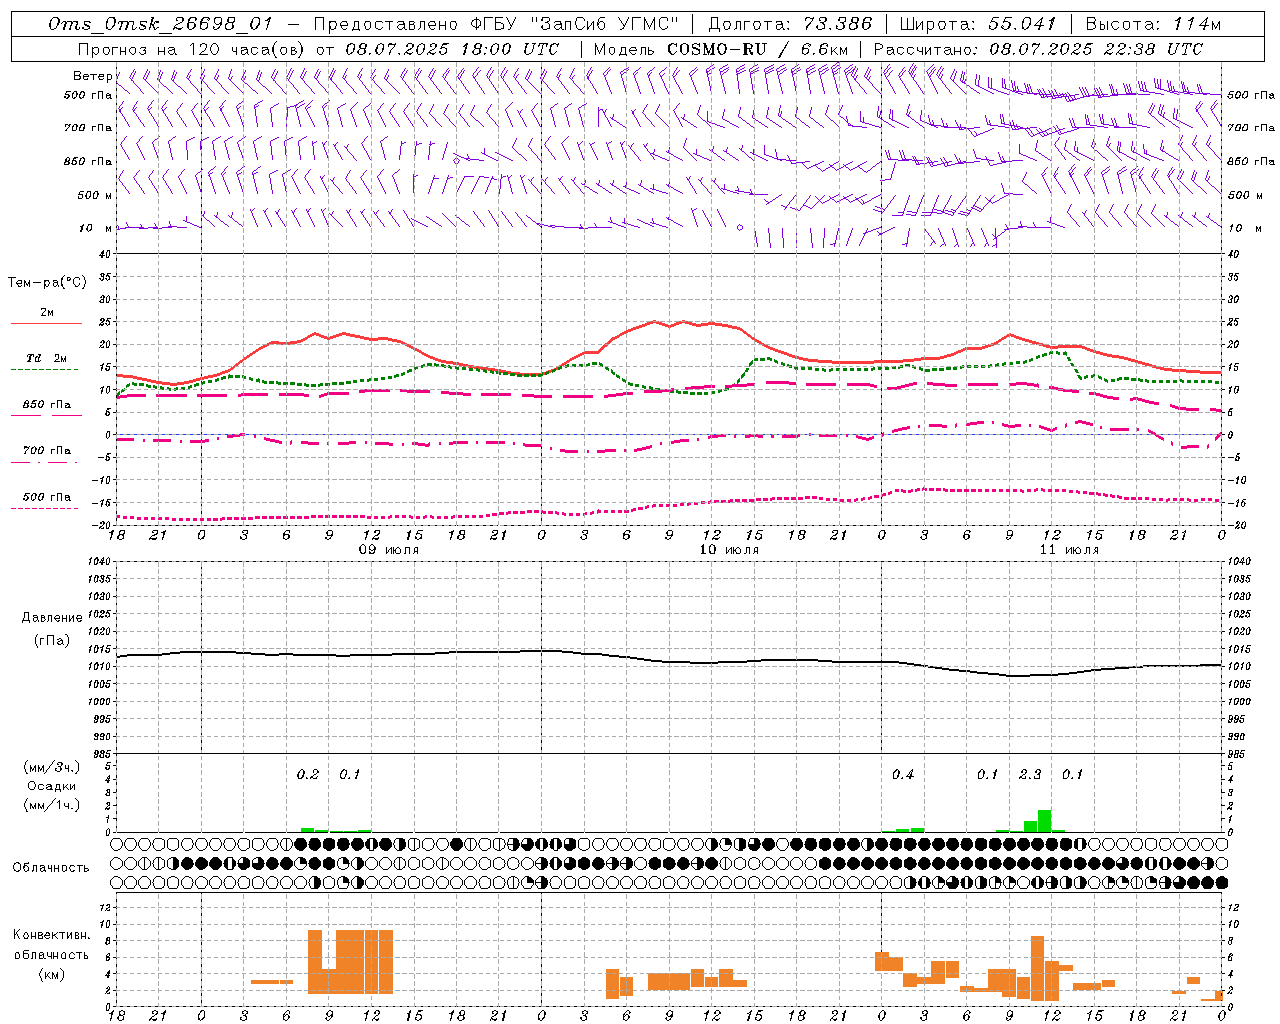Image resolution: width=1280 pixels, height=1024 pixels.
Task: Click the station title "Oms_Omsk_26698_01"
Action: [x=159, y=24]
